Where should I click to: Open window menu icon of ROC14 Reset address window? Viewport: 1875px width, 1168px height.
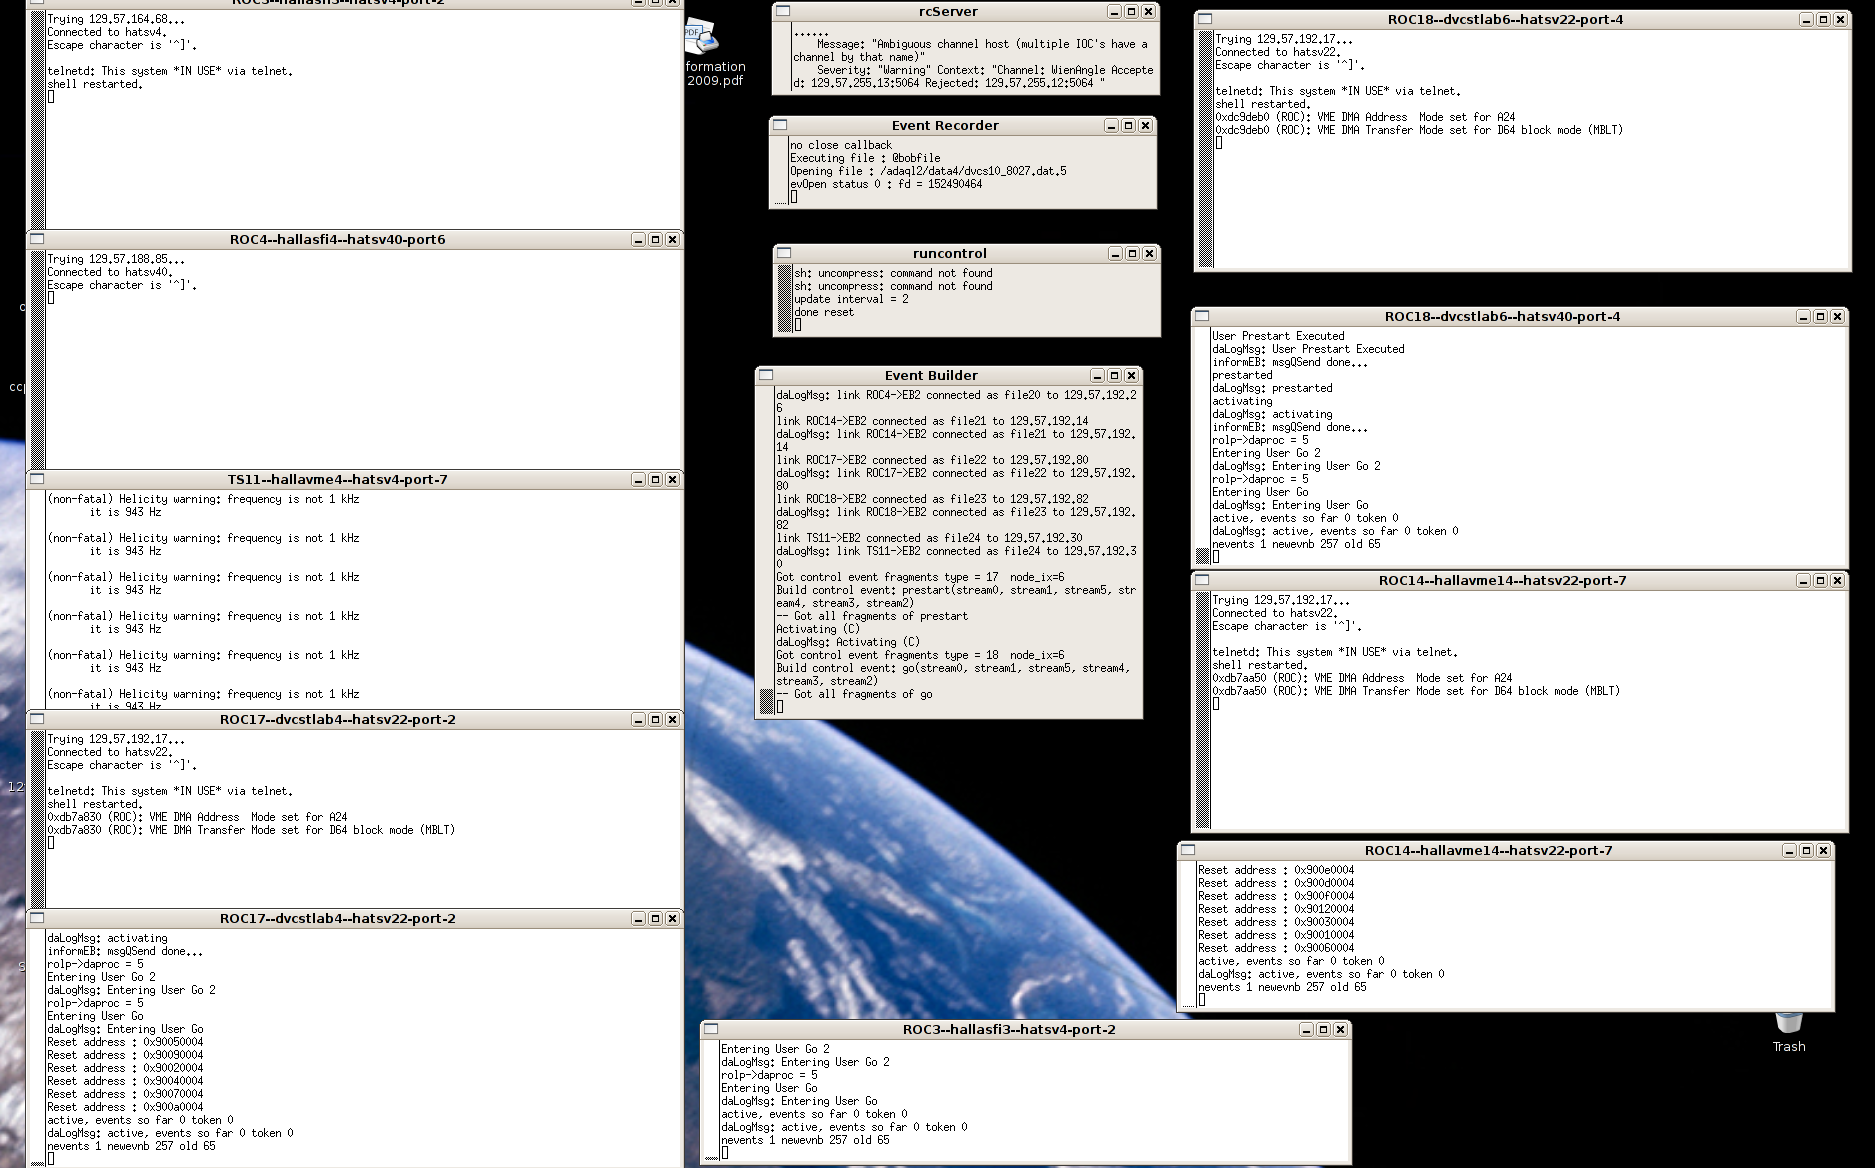tap(1188, 850)
